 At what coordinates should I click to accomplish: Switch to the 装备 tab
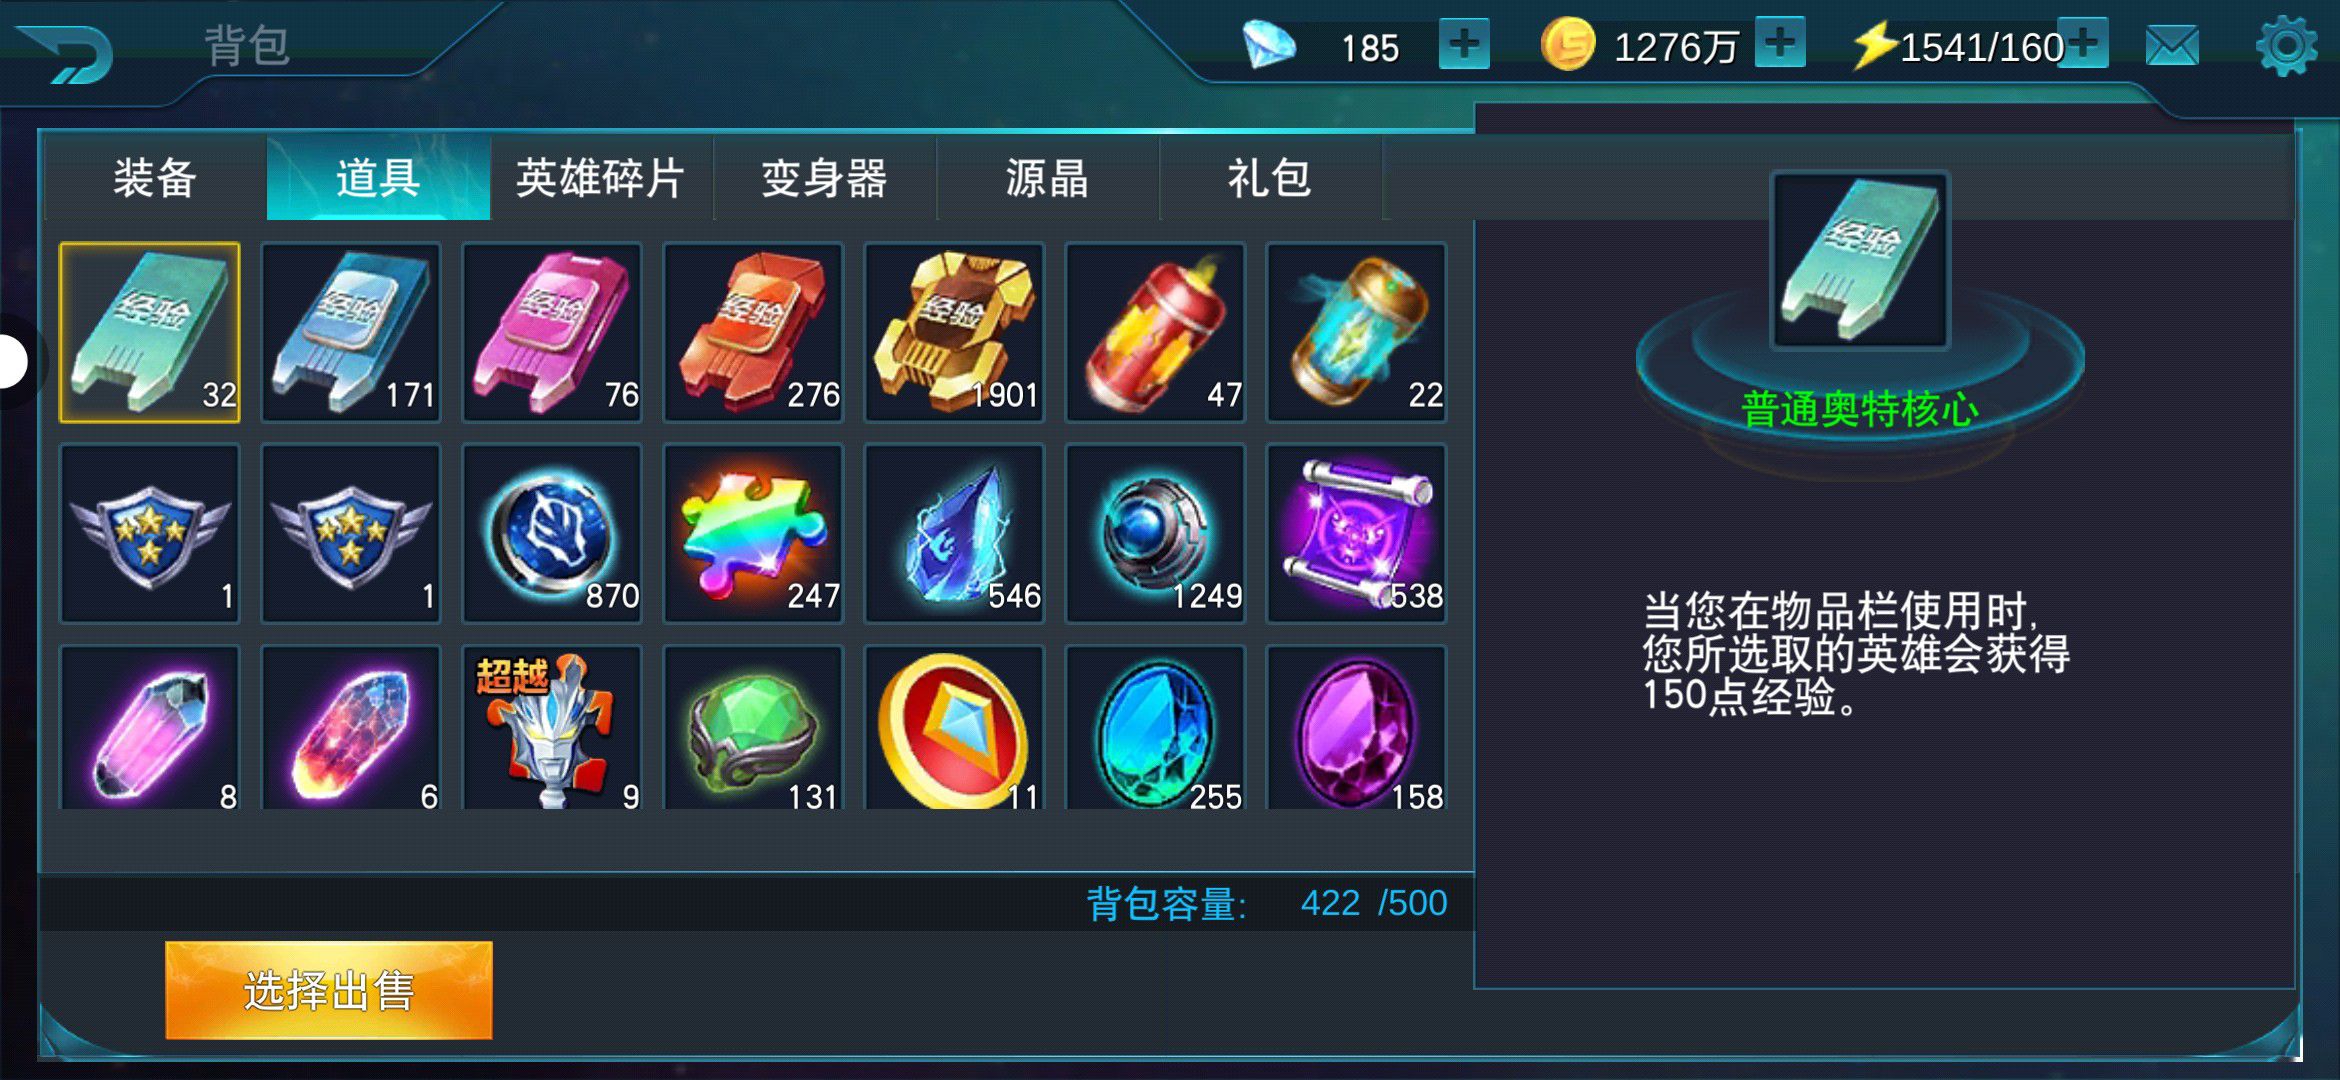click(155, 178)
